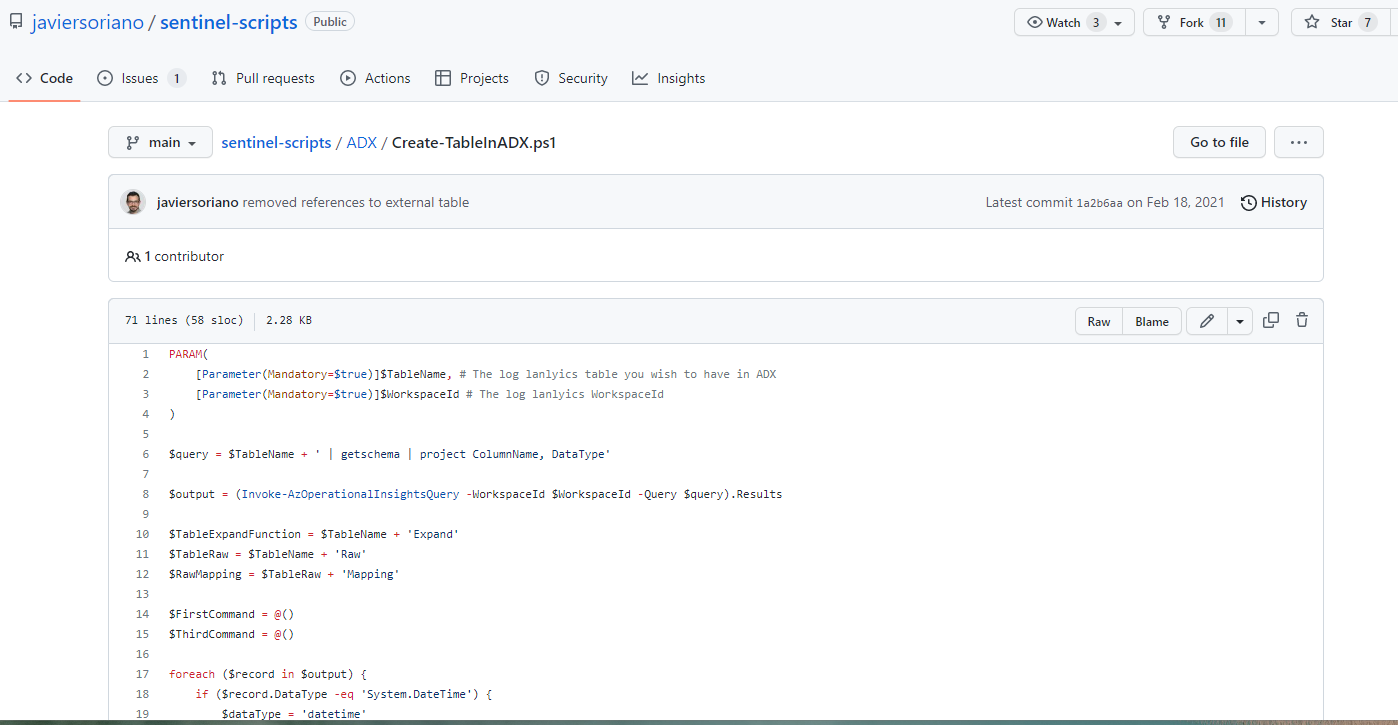Select line number 1 in the code
The width and height of the screenshot is (1398, 725).
pos(145,354)
